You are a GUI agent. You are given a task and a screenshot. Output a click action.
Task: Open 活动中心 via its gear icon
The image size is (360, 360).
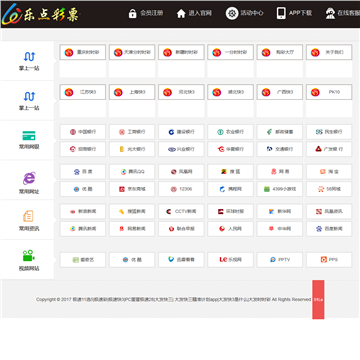click(232, 13)
